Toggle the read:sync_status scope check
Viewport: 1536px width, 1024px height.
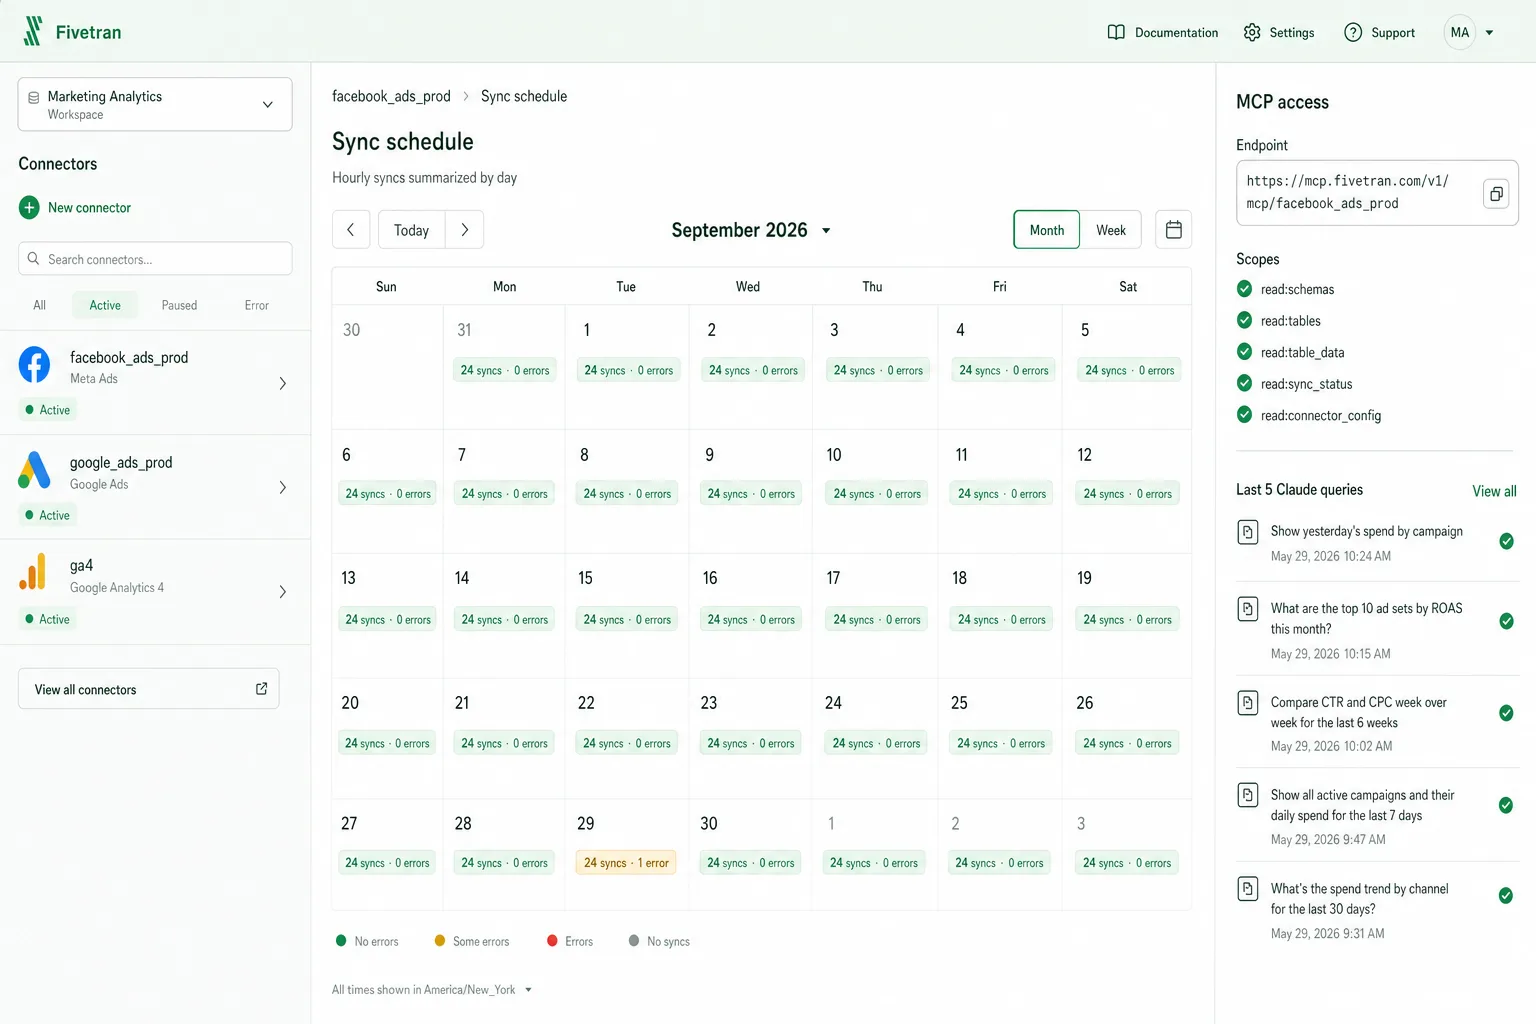coord(1244,383)
